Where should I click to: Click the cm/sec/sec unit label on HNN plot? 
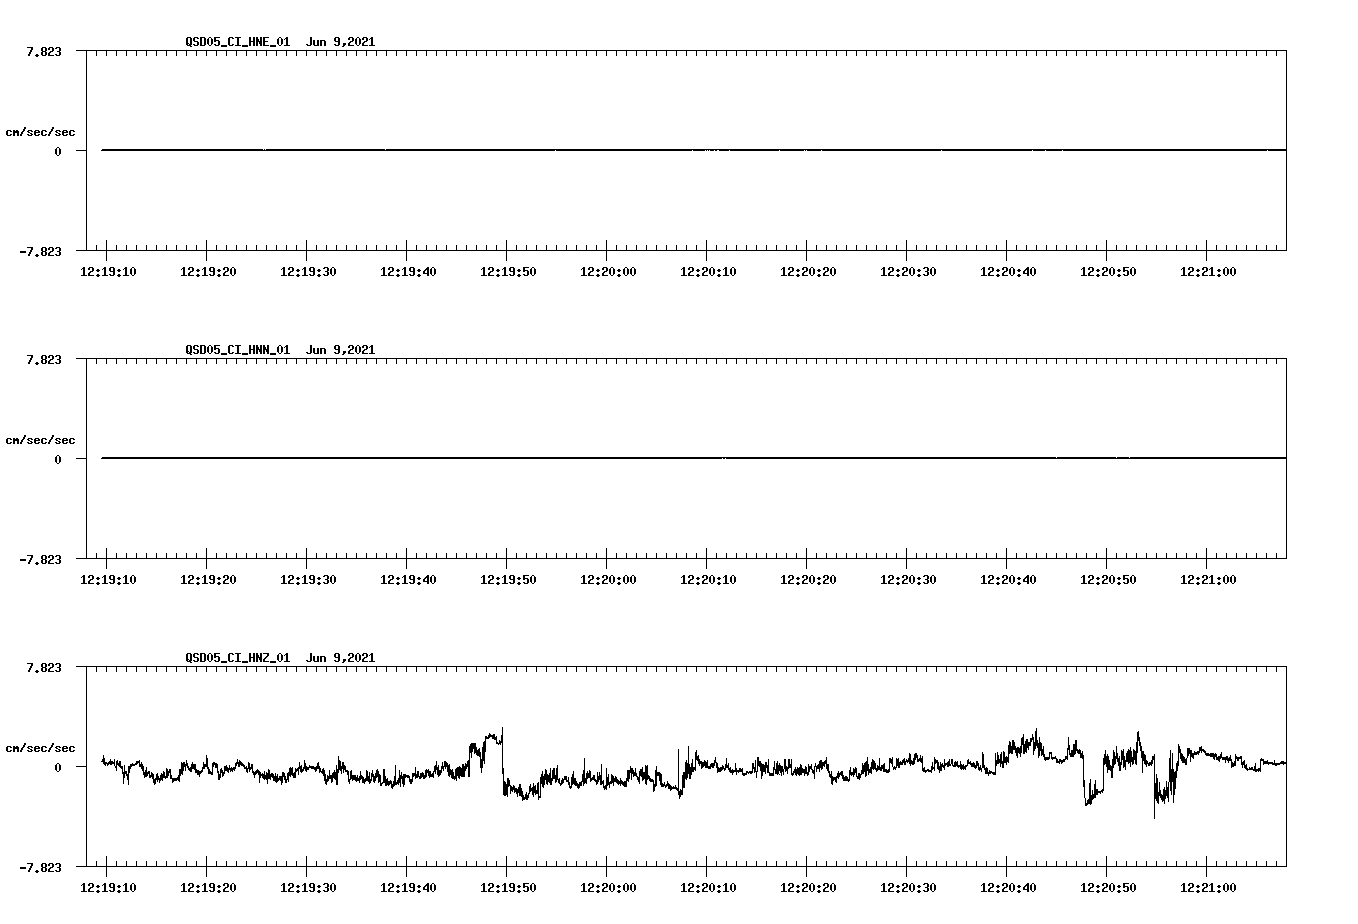pyautogui.click(x=40, y=441)
